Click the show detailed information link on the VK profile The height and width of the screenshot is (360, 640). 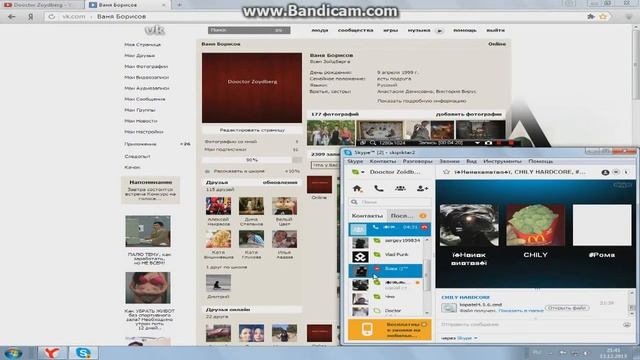point(422,101)
